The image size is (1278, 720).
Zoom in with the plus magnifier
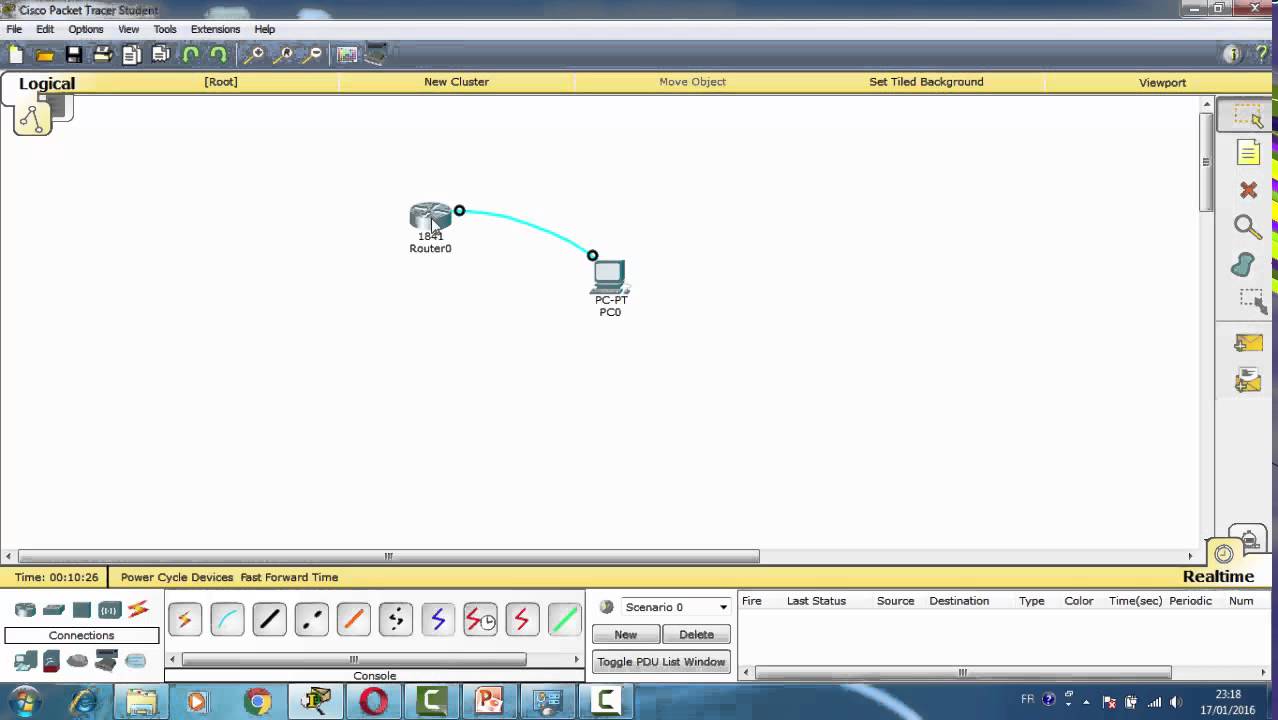[x=254, y=55]
